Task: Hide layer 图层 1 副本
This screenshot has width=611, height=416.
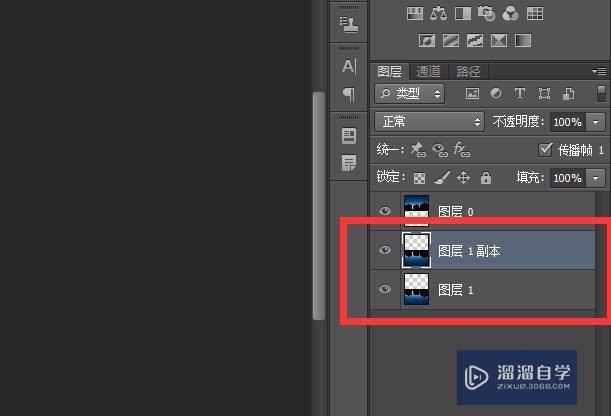Action: 385,250
